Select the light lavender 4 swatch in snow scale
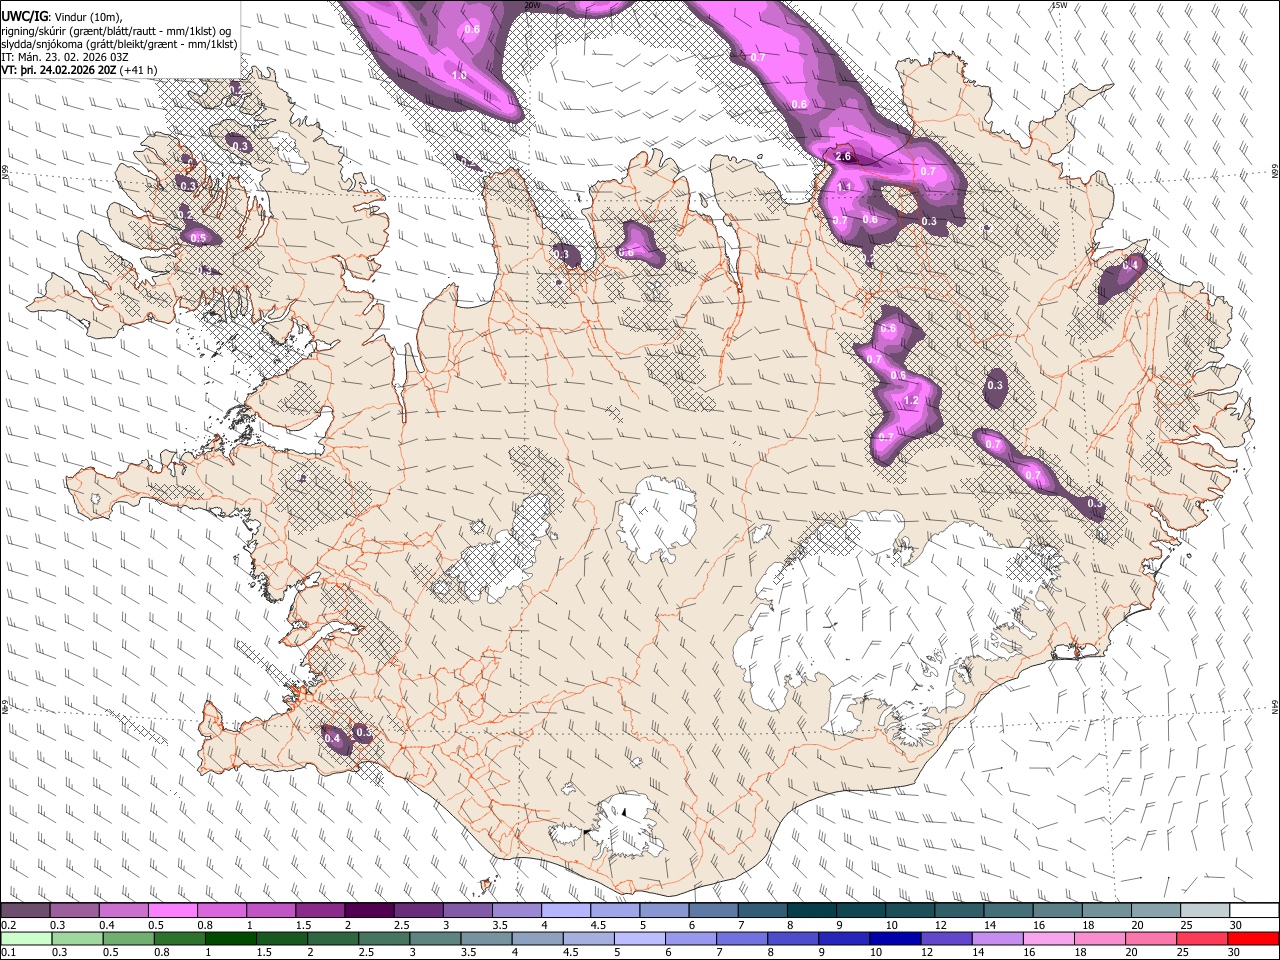The width and height of the screenshot is (1280, 960). tap(566, 910)
